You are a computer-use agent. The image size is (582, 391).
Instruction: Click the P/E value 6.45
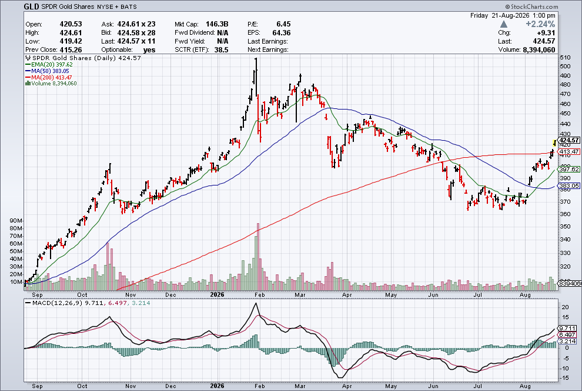[284, 24]
